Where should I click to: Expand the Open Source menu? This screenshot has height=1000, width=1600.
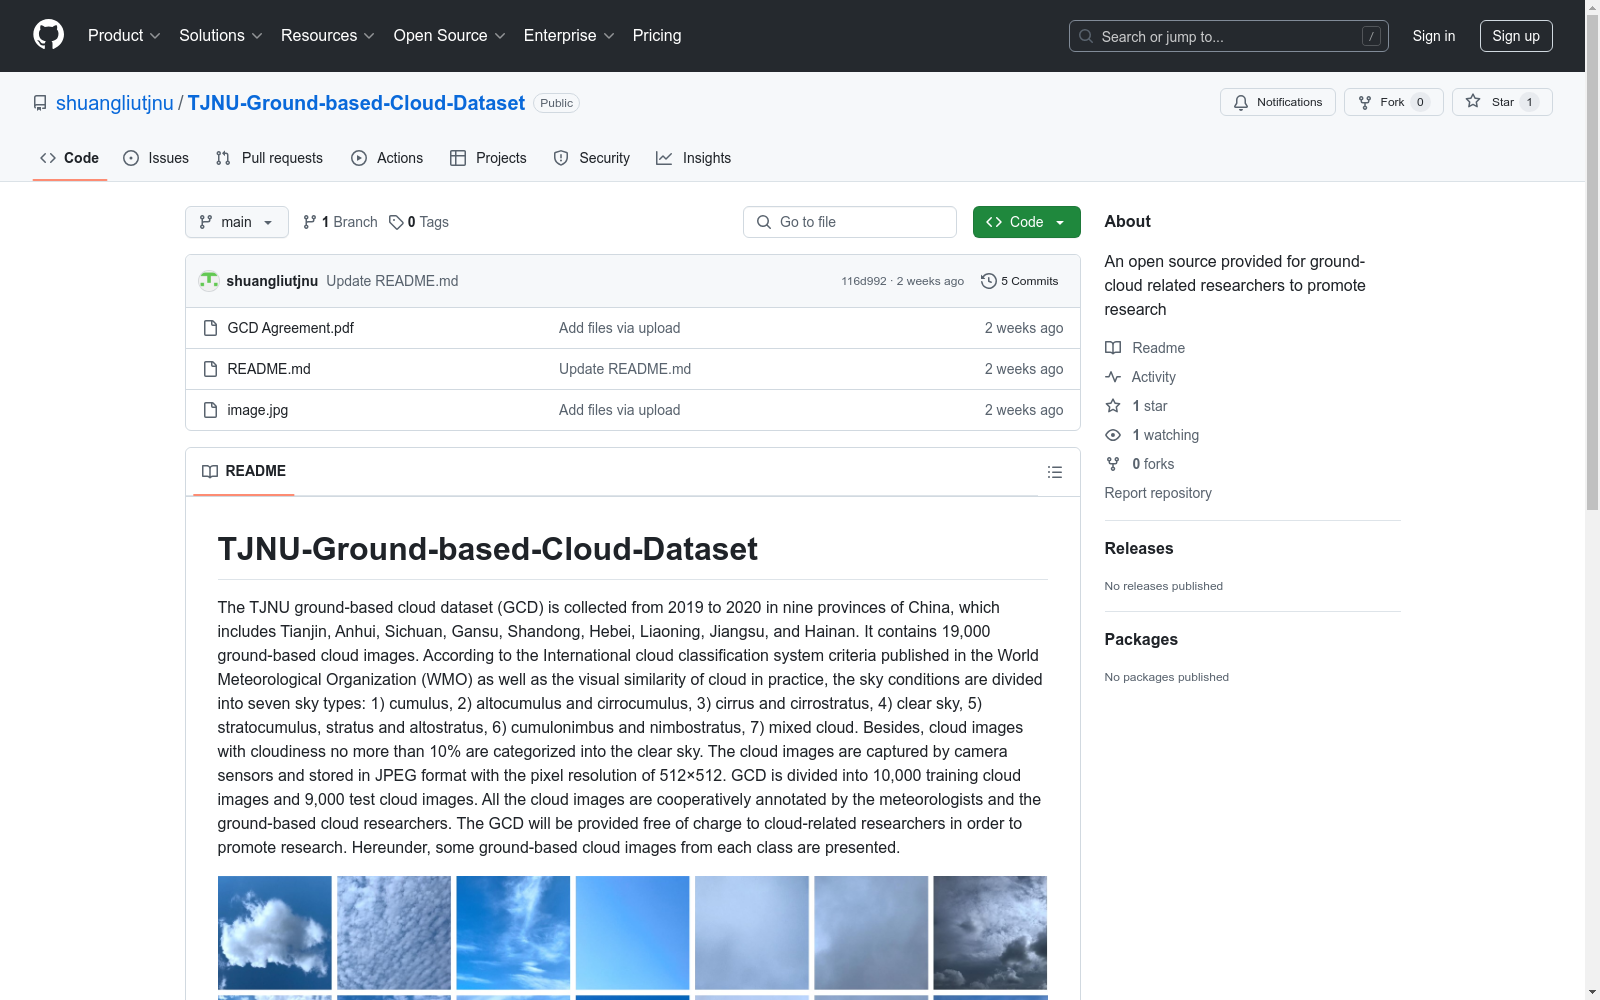[x=450, y=36]
